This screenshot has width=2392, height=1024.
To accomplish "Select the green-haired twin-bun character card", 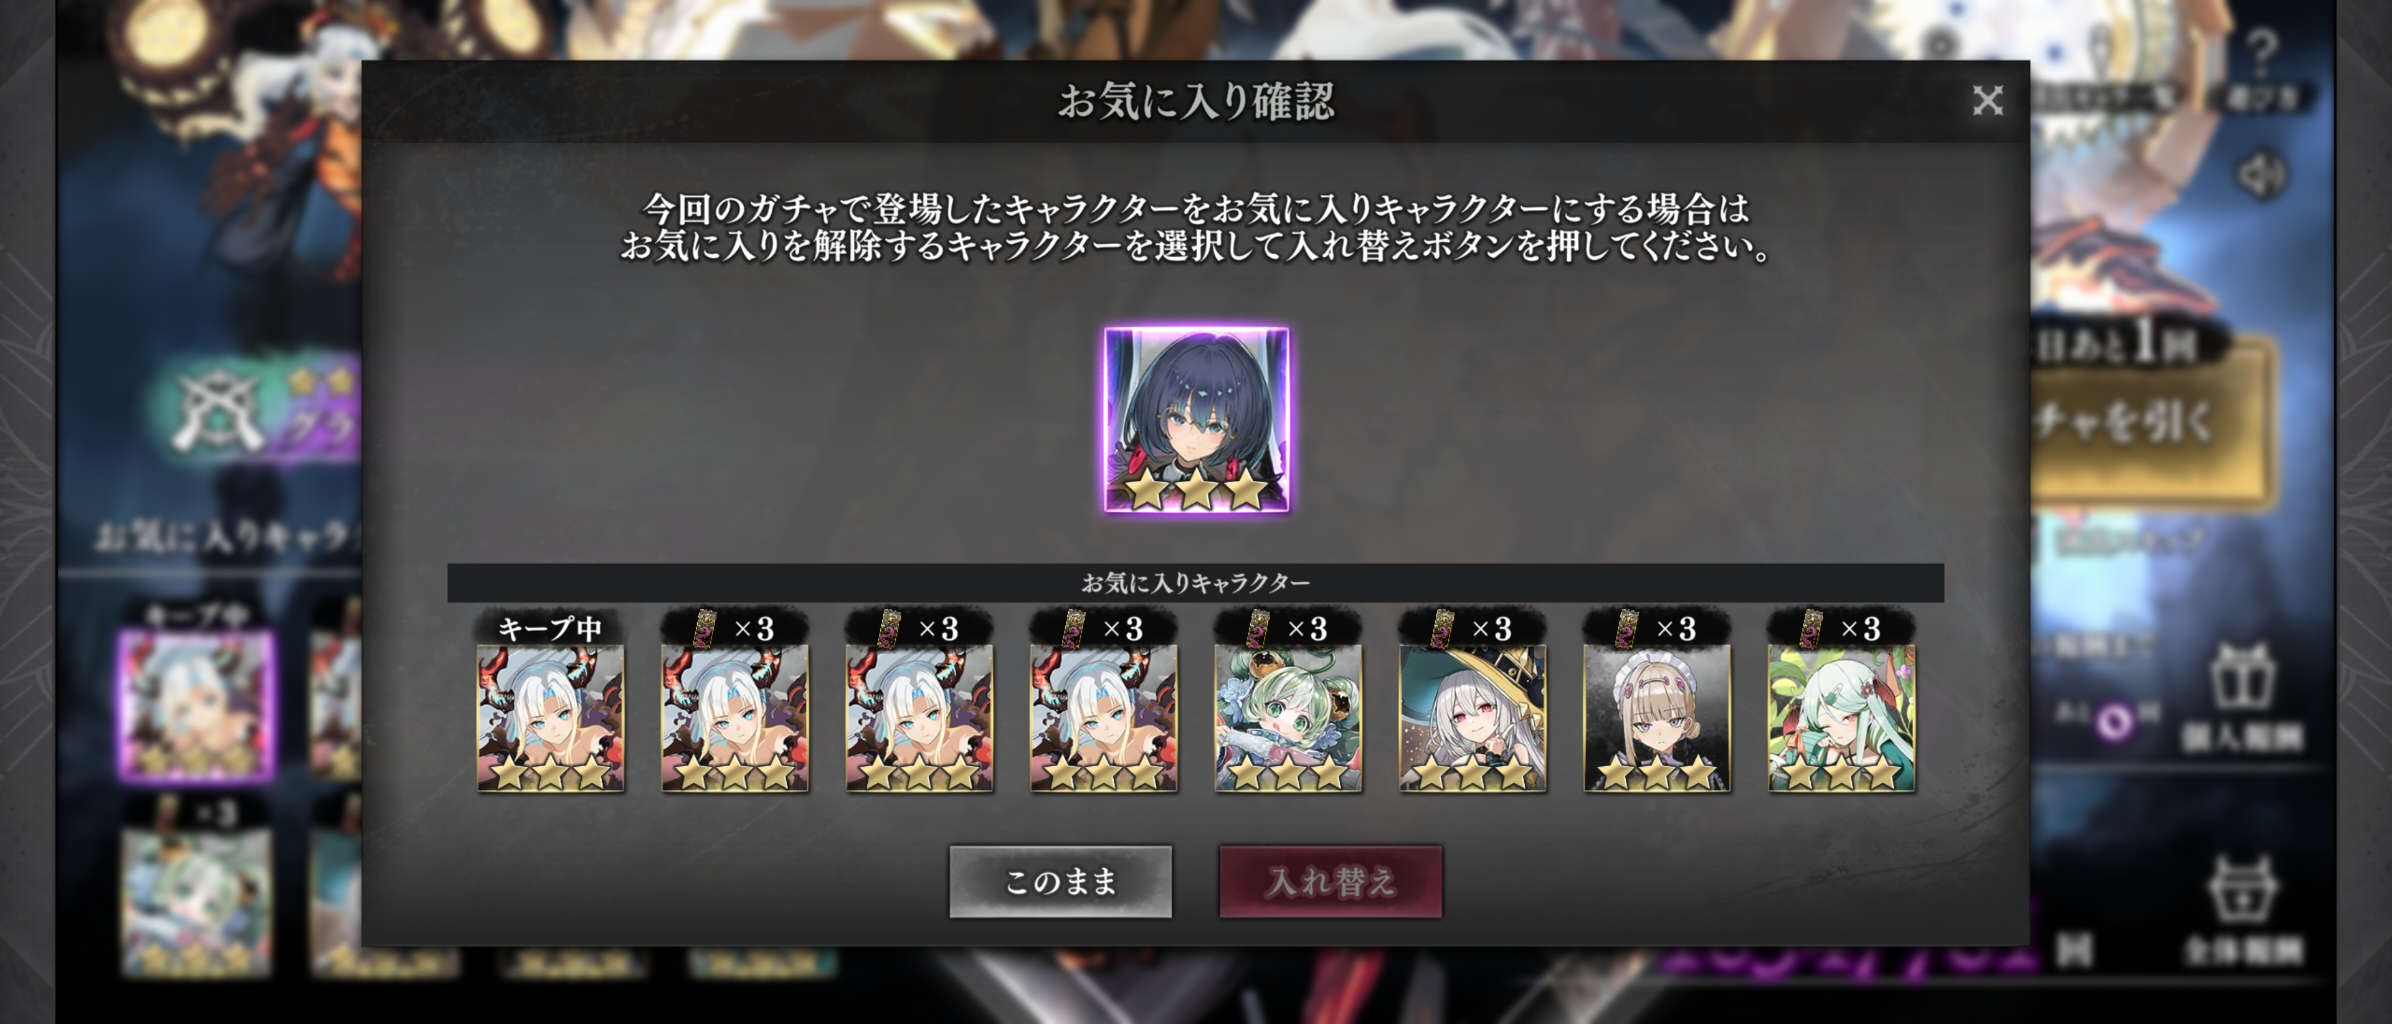I will 1288,718.
